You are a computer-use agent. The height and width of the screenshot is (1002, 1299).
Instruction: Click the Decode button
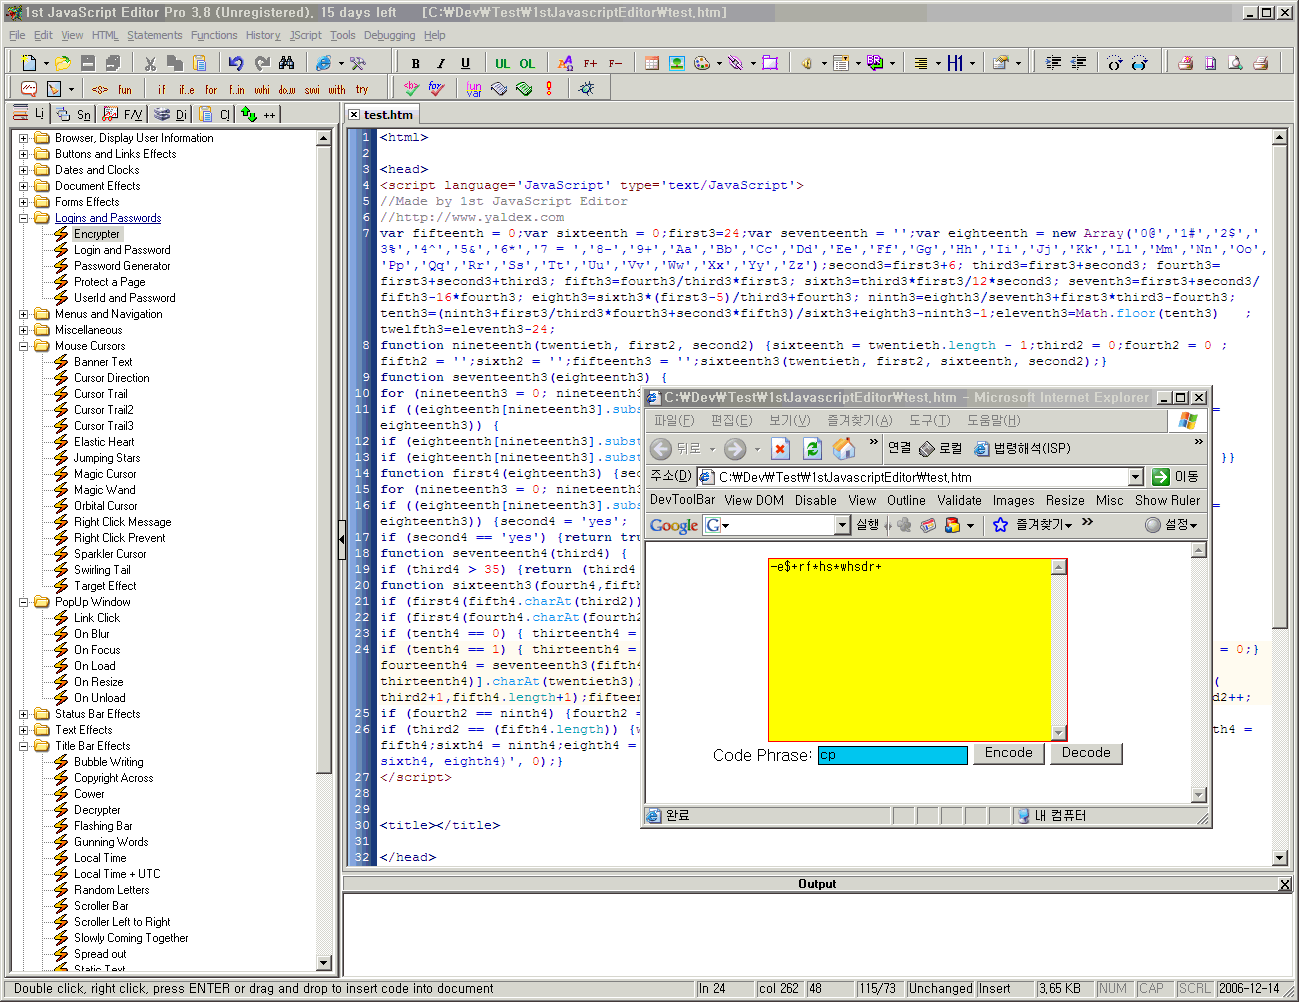[x=1086, y=753]
